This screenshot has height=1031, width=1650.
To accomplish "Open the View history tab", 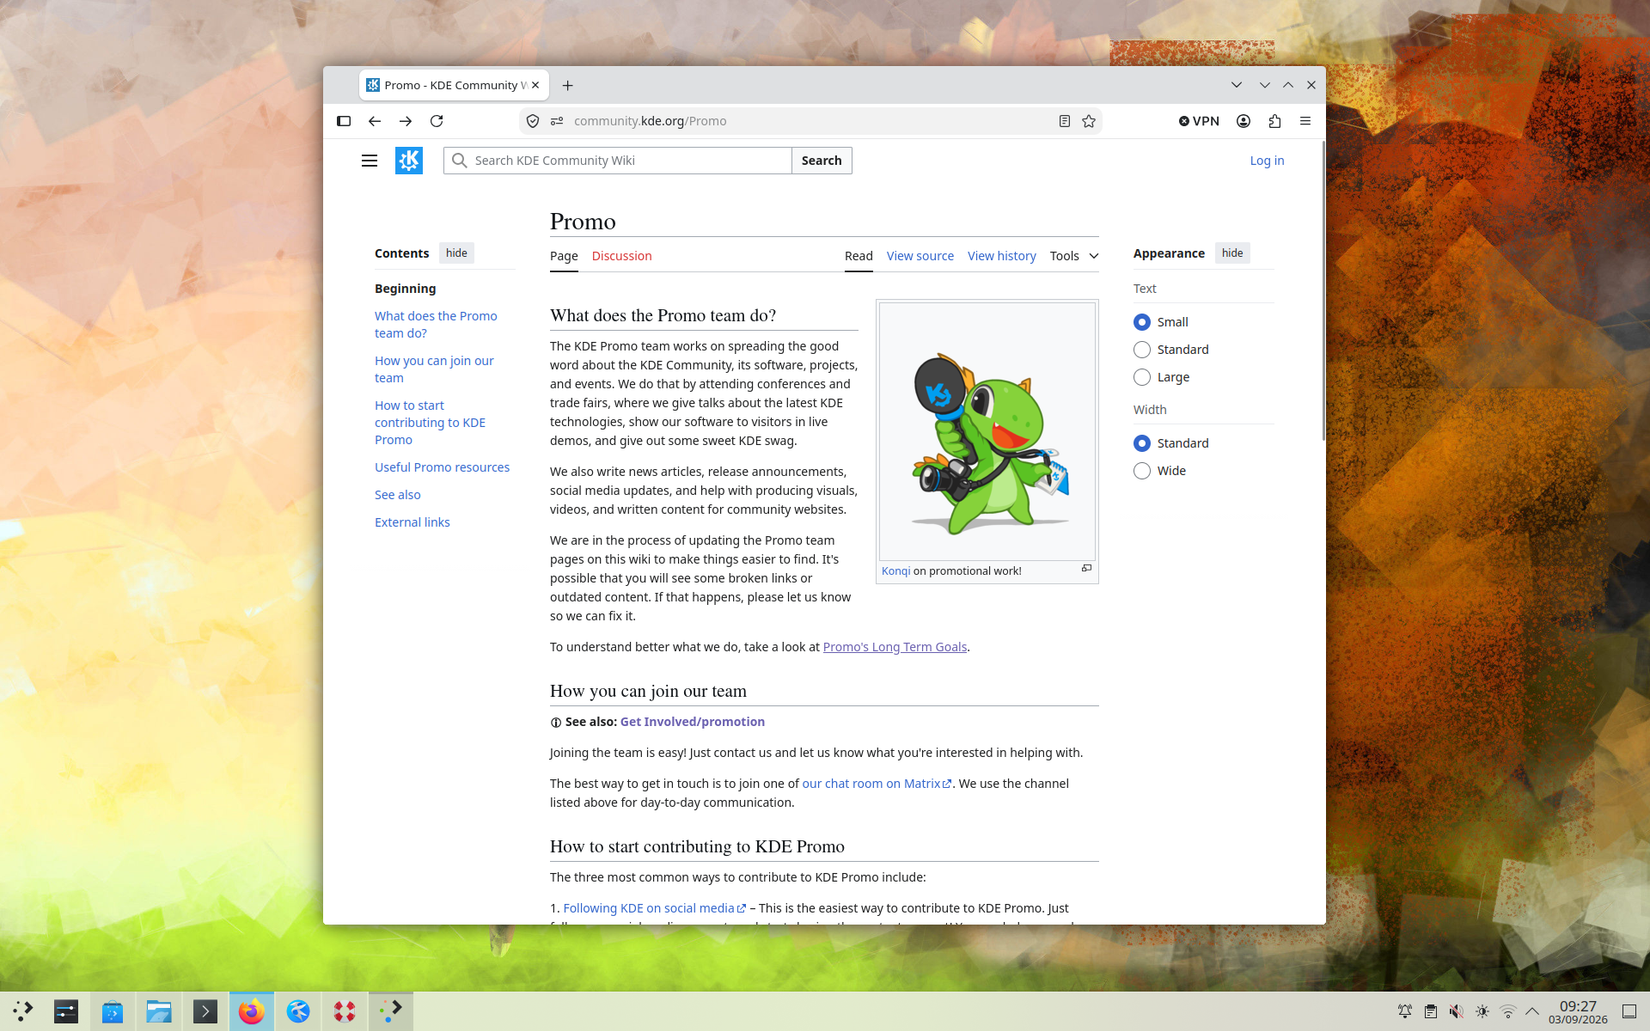I will [1001, 256].
